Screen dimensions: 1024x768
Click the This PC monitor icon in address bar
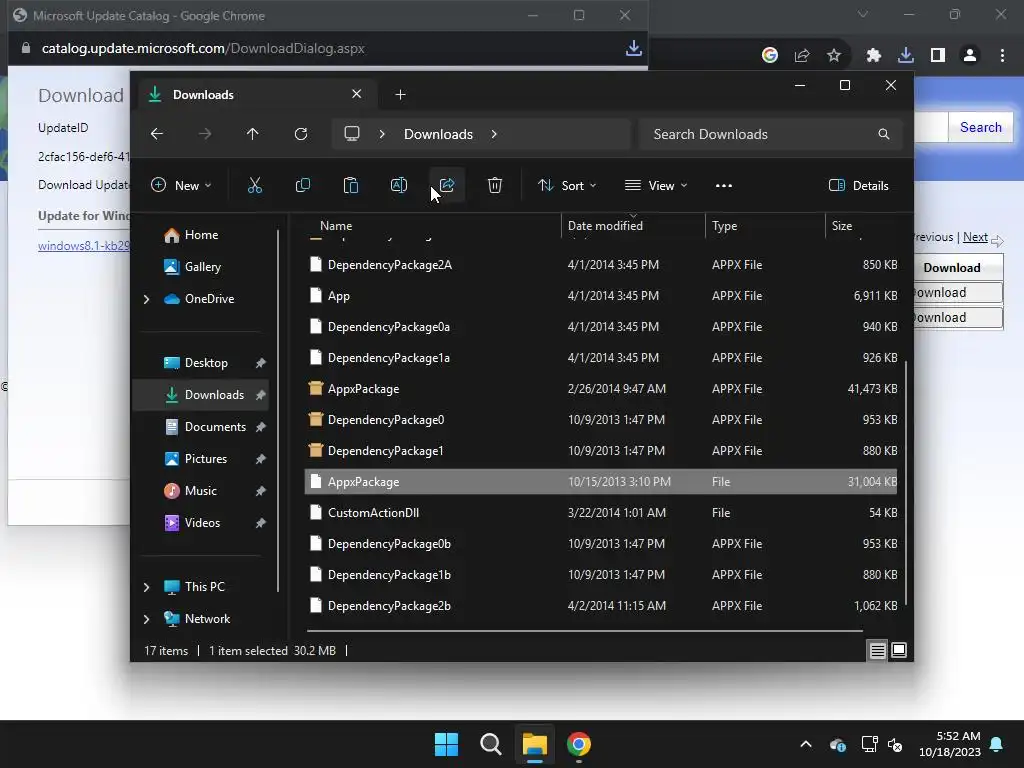(x=352, y=134)
